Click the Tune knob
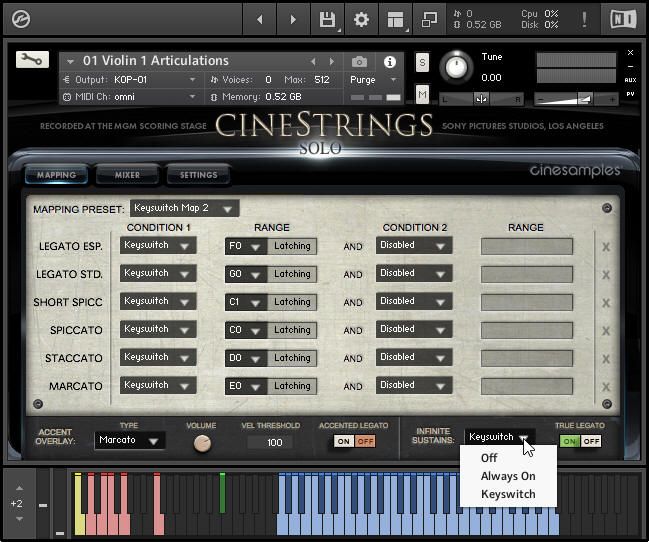Screen dimensions: 649x542 pos(456,67)
